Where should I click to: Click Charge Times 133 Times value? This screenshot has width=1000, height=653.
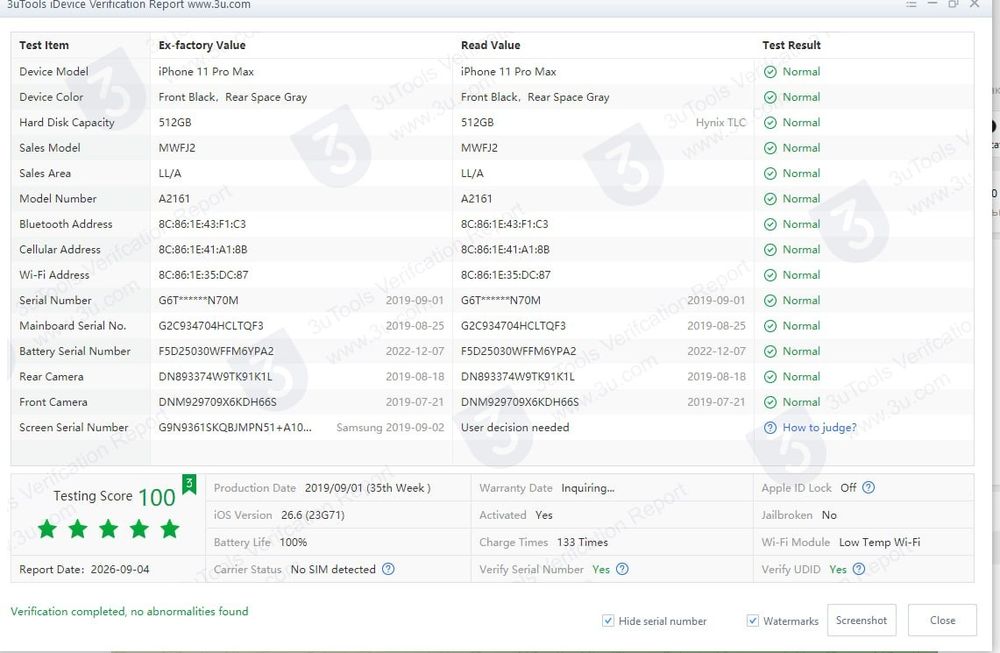[x=582, y=542]
